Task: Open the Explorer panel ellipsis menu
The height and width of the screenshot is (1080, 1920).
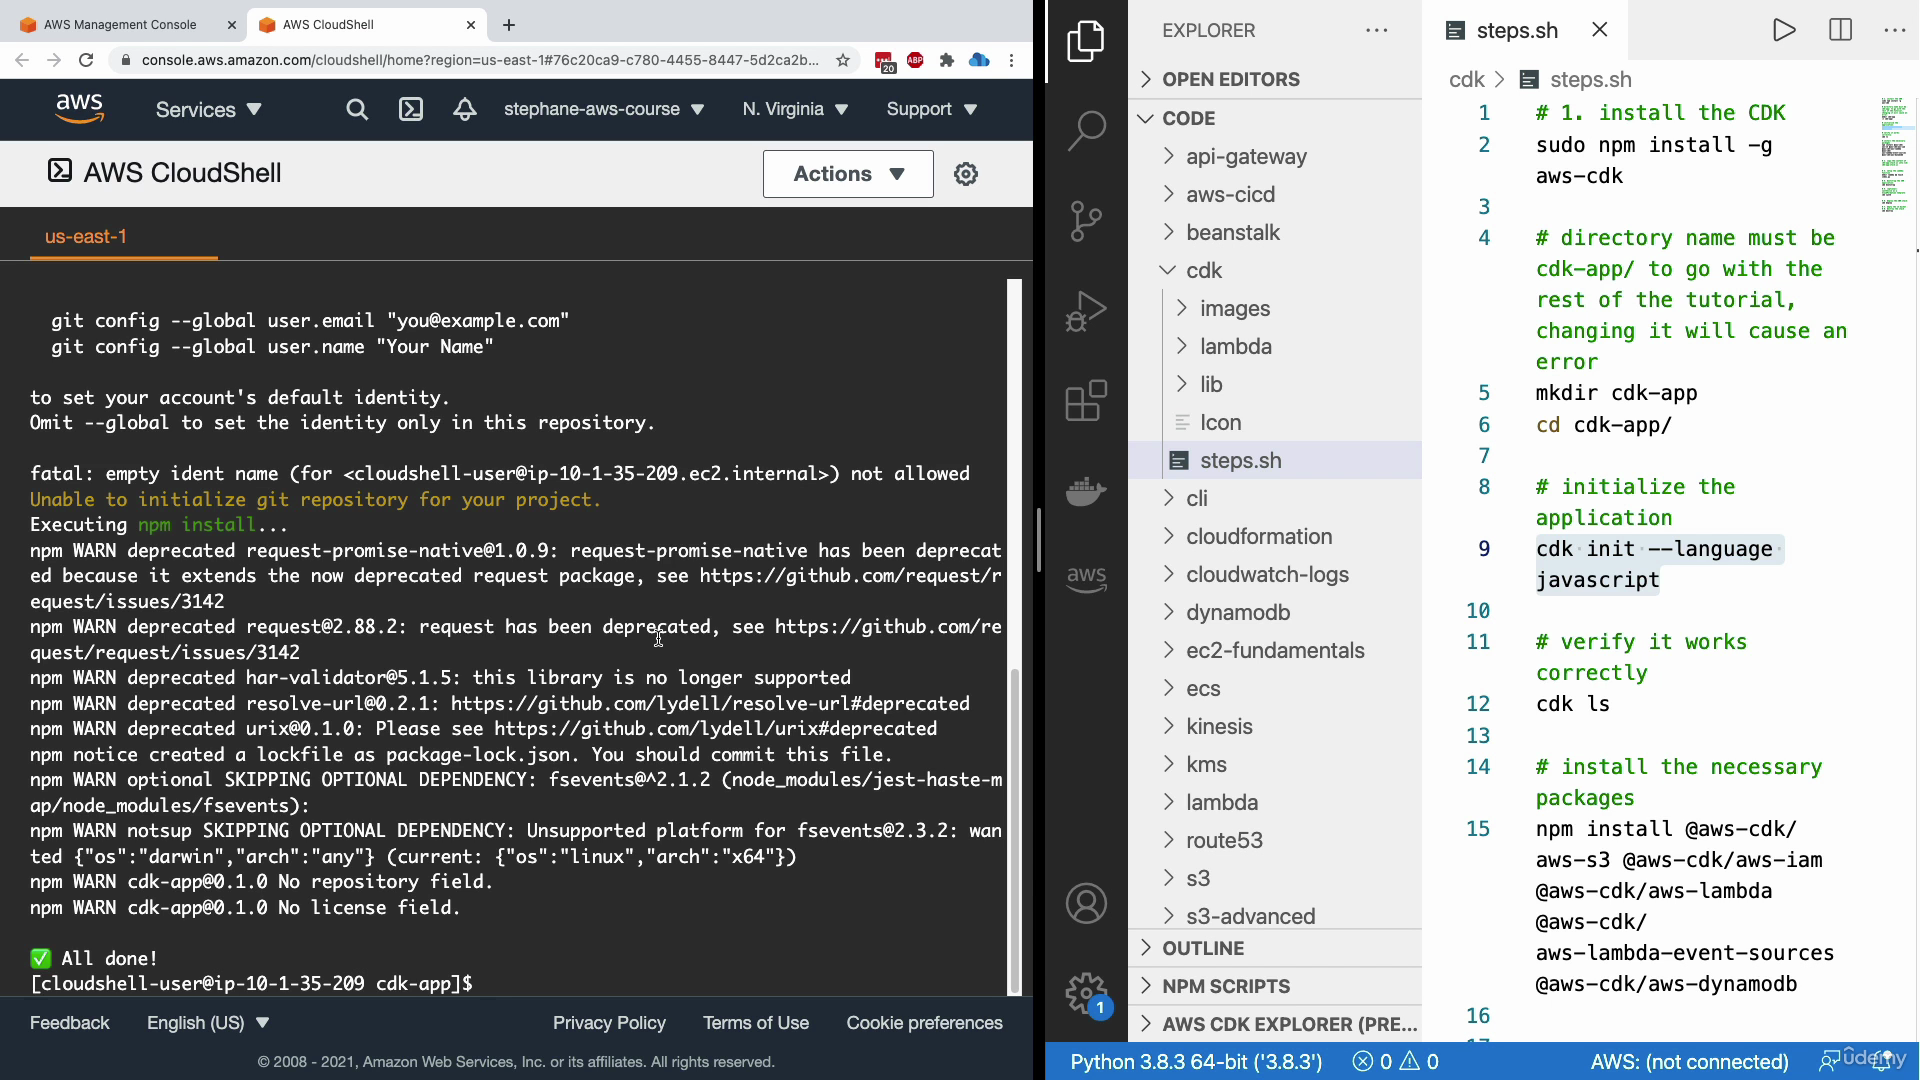Action: click(x=1377, y=30)
